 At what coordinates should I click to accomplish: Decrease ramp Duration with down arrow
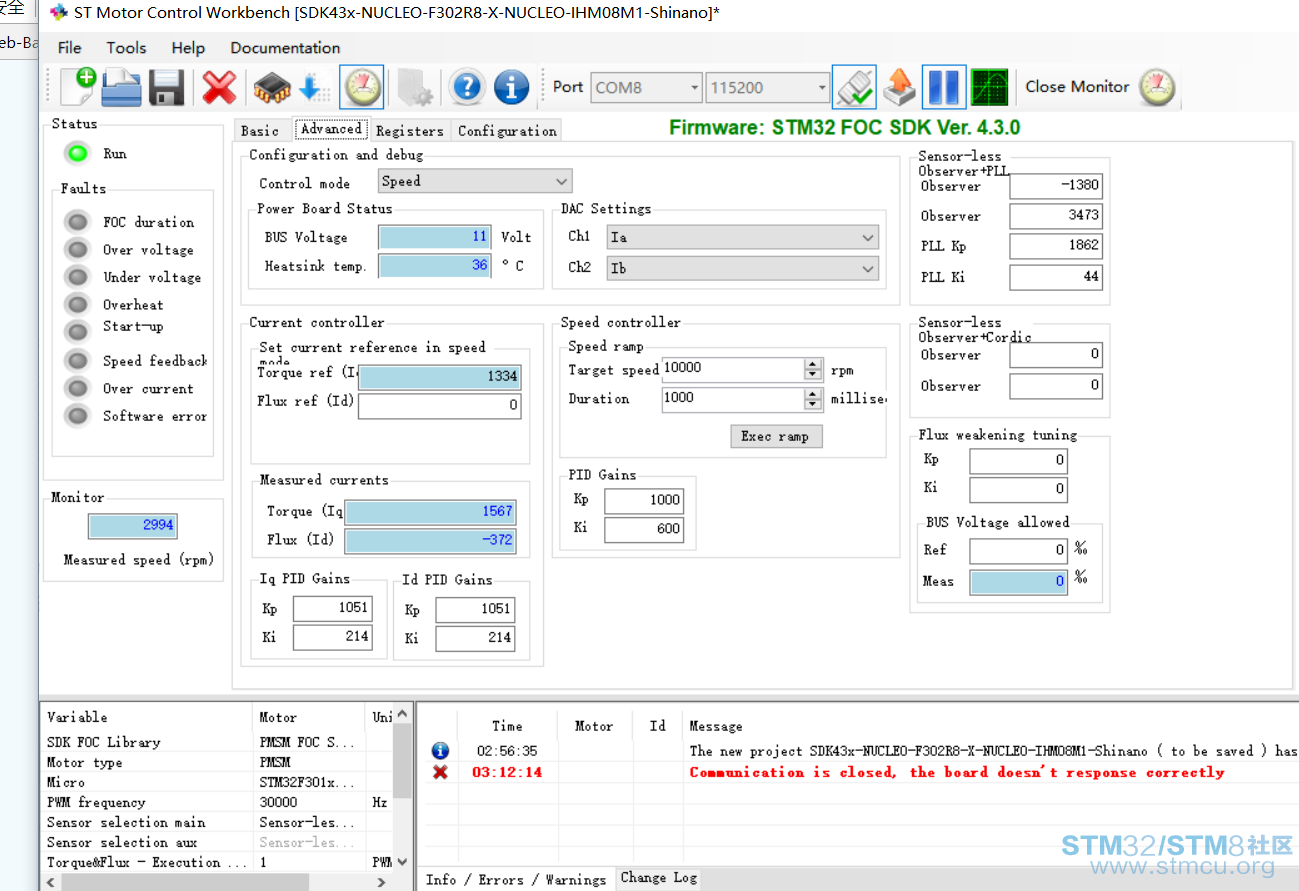pyautogui.click(x=813, y=404)
